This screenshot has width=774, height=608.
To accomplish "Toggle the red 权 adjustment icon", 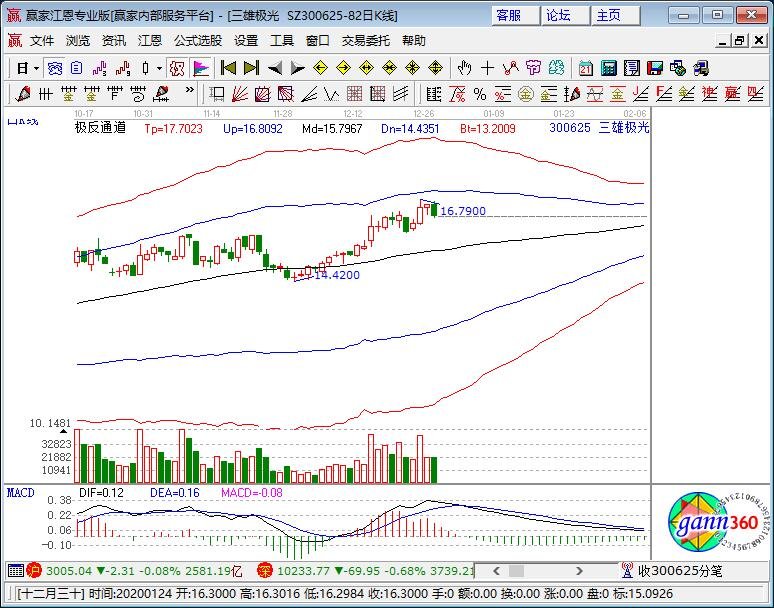I will coord(177,68).
